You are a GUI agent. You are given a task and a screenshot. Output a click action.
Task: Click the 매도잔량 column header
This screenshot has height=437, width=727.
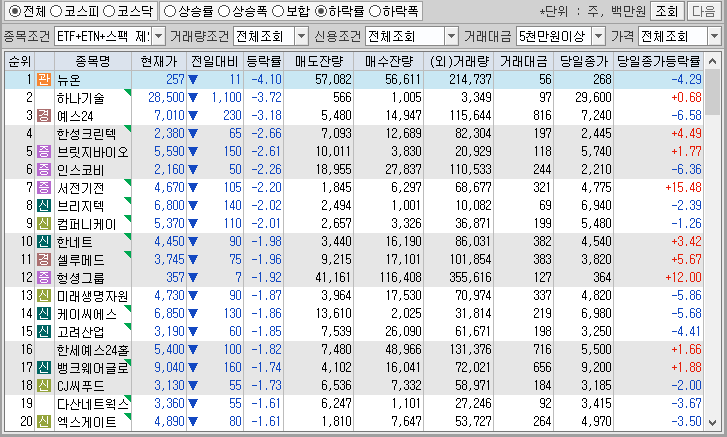pos(319,61)
